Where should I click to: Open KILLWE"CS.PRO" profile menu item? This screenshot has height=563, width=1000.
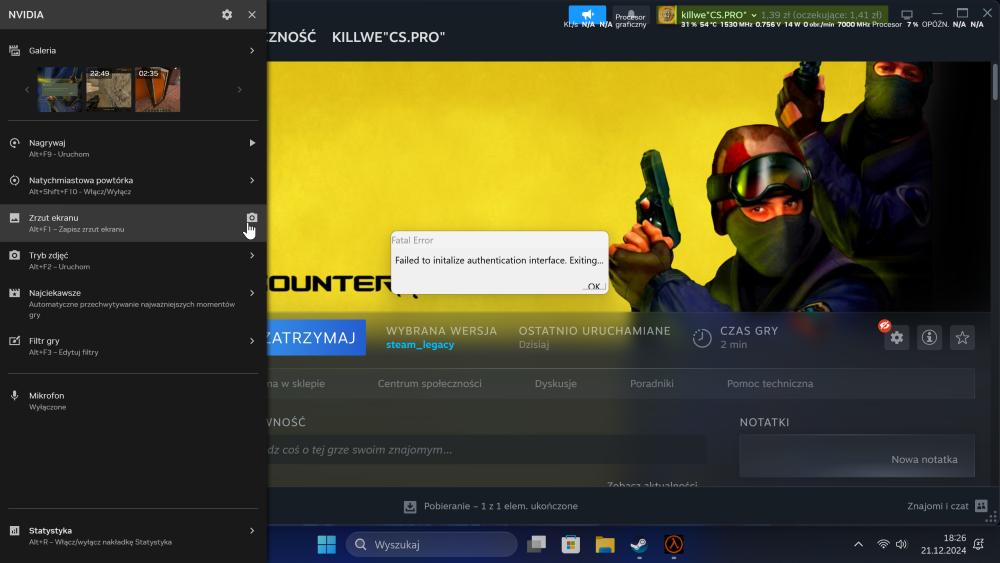[x=388, y=37]
